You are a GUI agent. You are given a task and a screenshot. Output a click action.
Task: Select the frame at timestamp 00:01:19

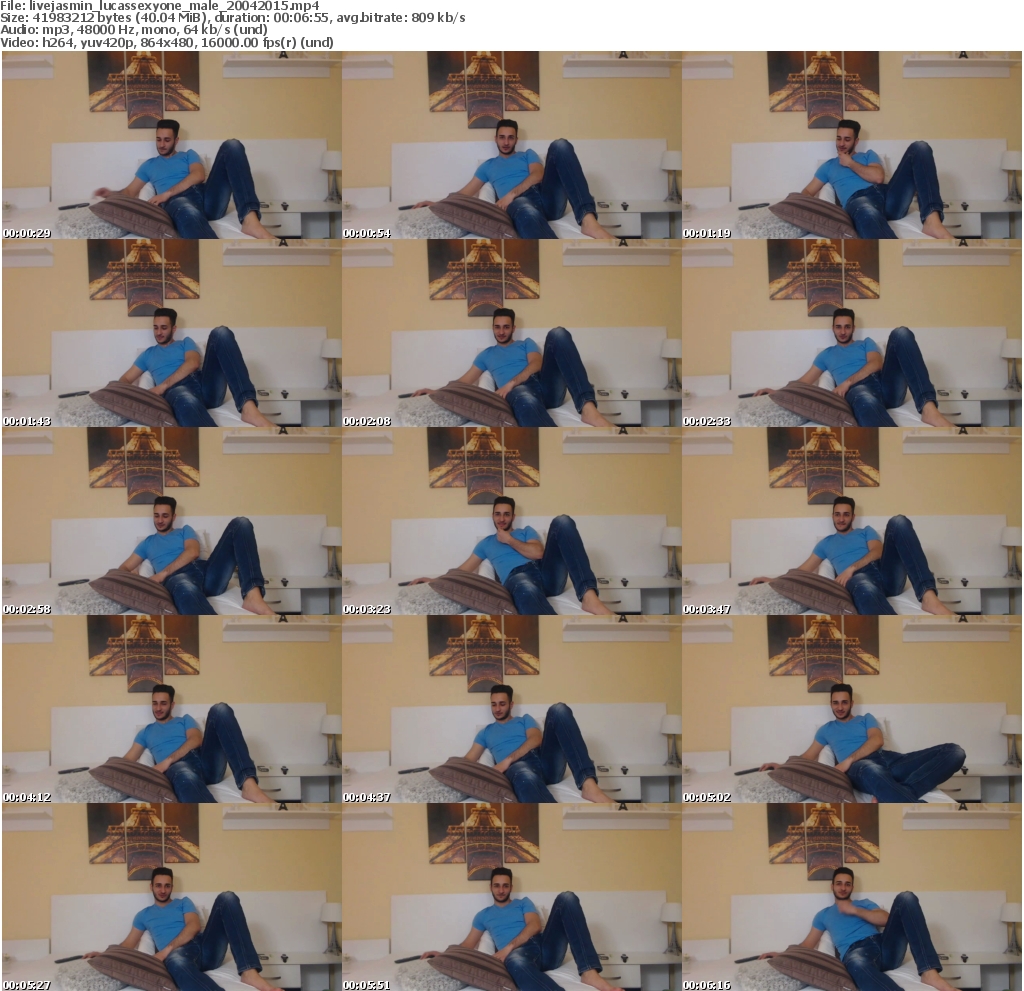pos(852,145)
